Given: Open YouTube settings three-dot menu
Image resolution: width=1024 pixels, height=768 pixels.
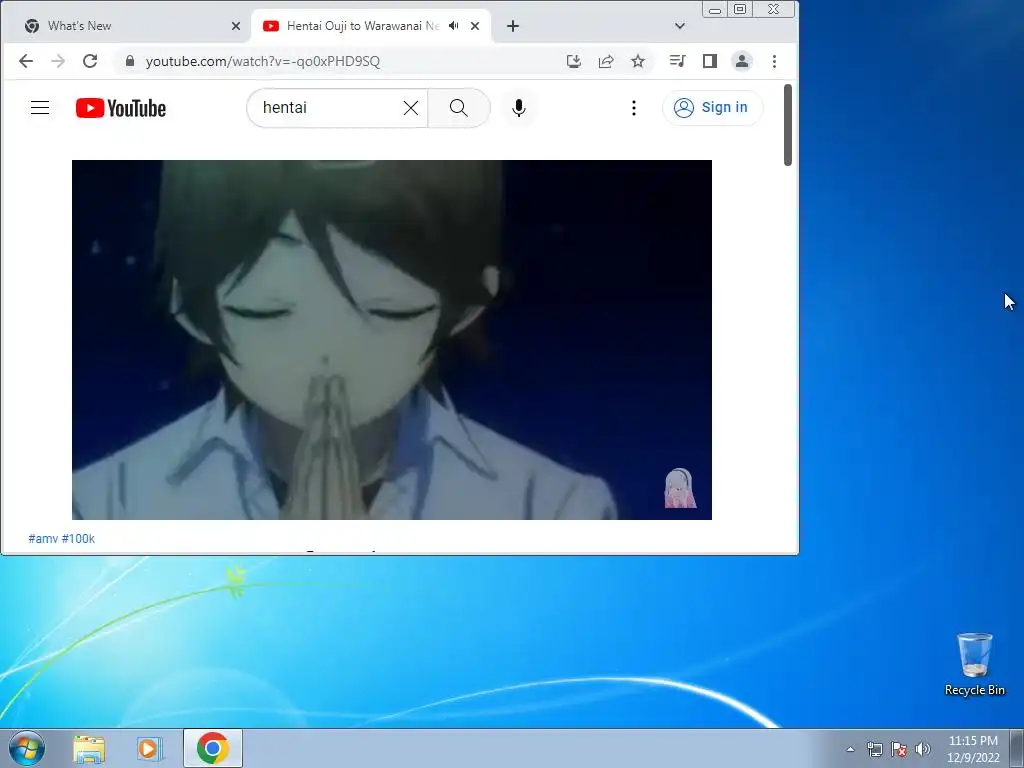Looking at the screenshot, I should [x=633, y=108].
